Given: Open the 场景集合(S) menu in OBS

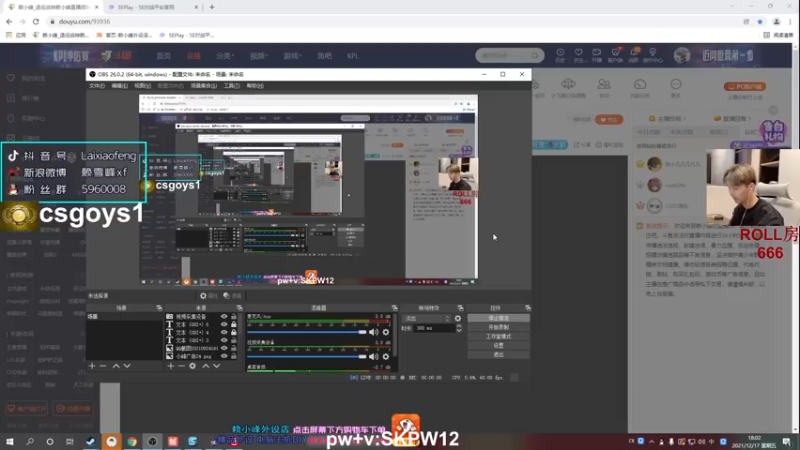Looking at the screenshot, I should (204, 86).
